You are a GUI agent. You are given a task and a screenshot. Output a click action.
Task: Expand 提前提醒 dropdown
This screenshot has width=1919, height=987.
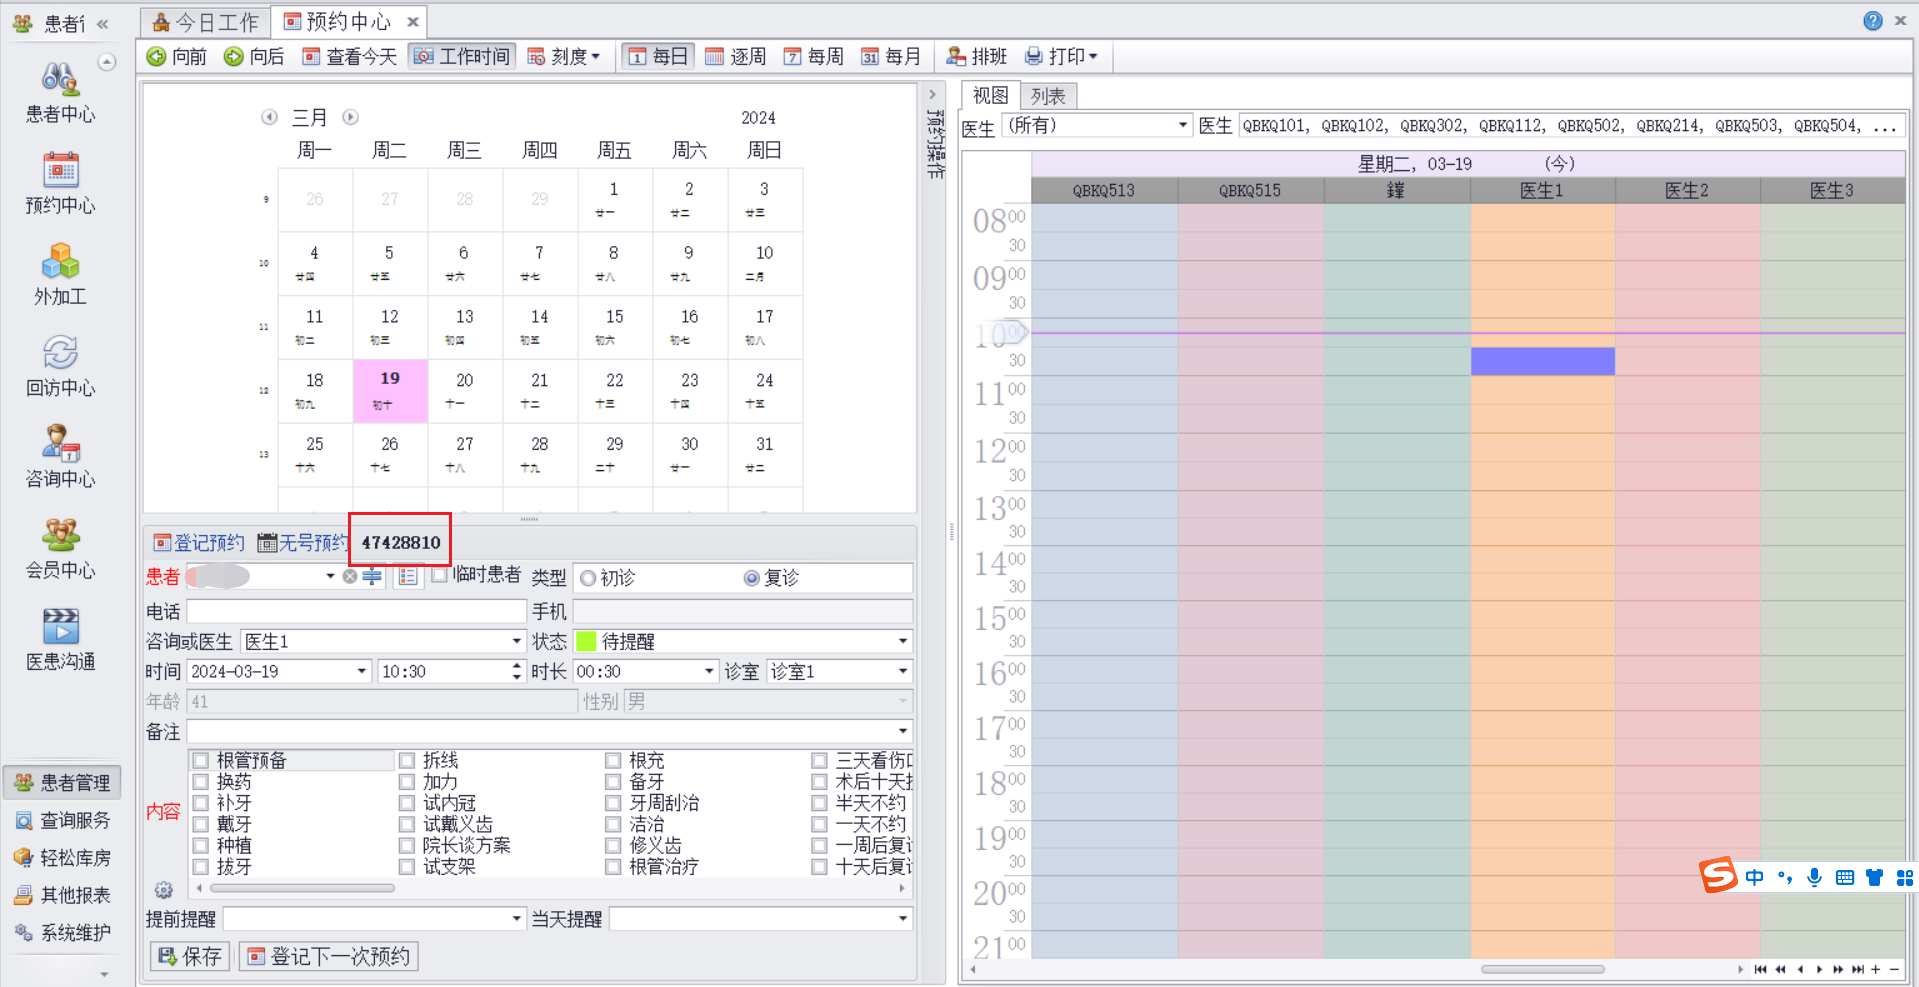[517, 918]
